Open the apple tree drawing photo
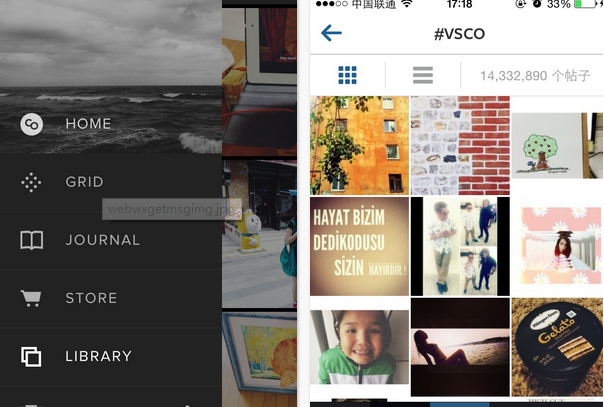 coord(557,146)
